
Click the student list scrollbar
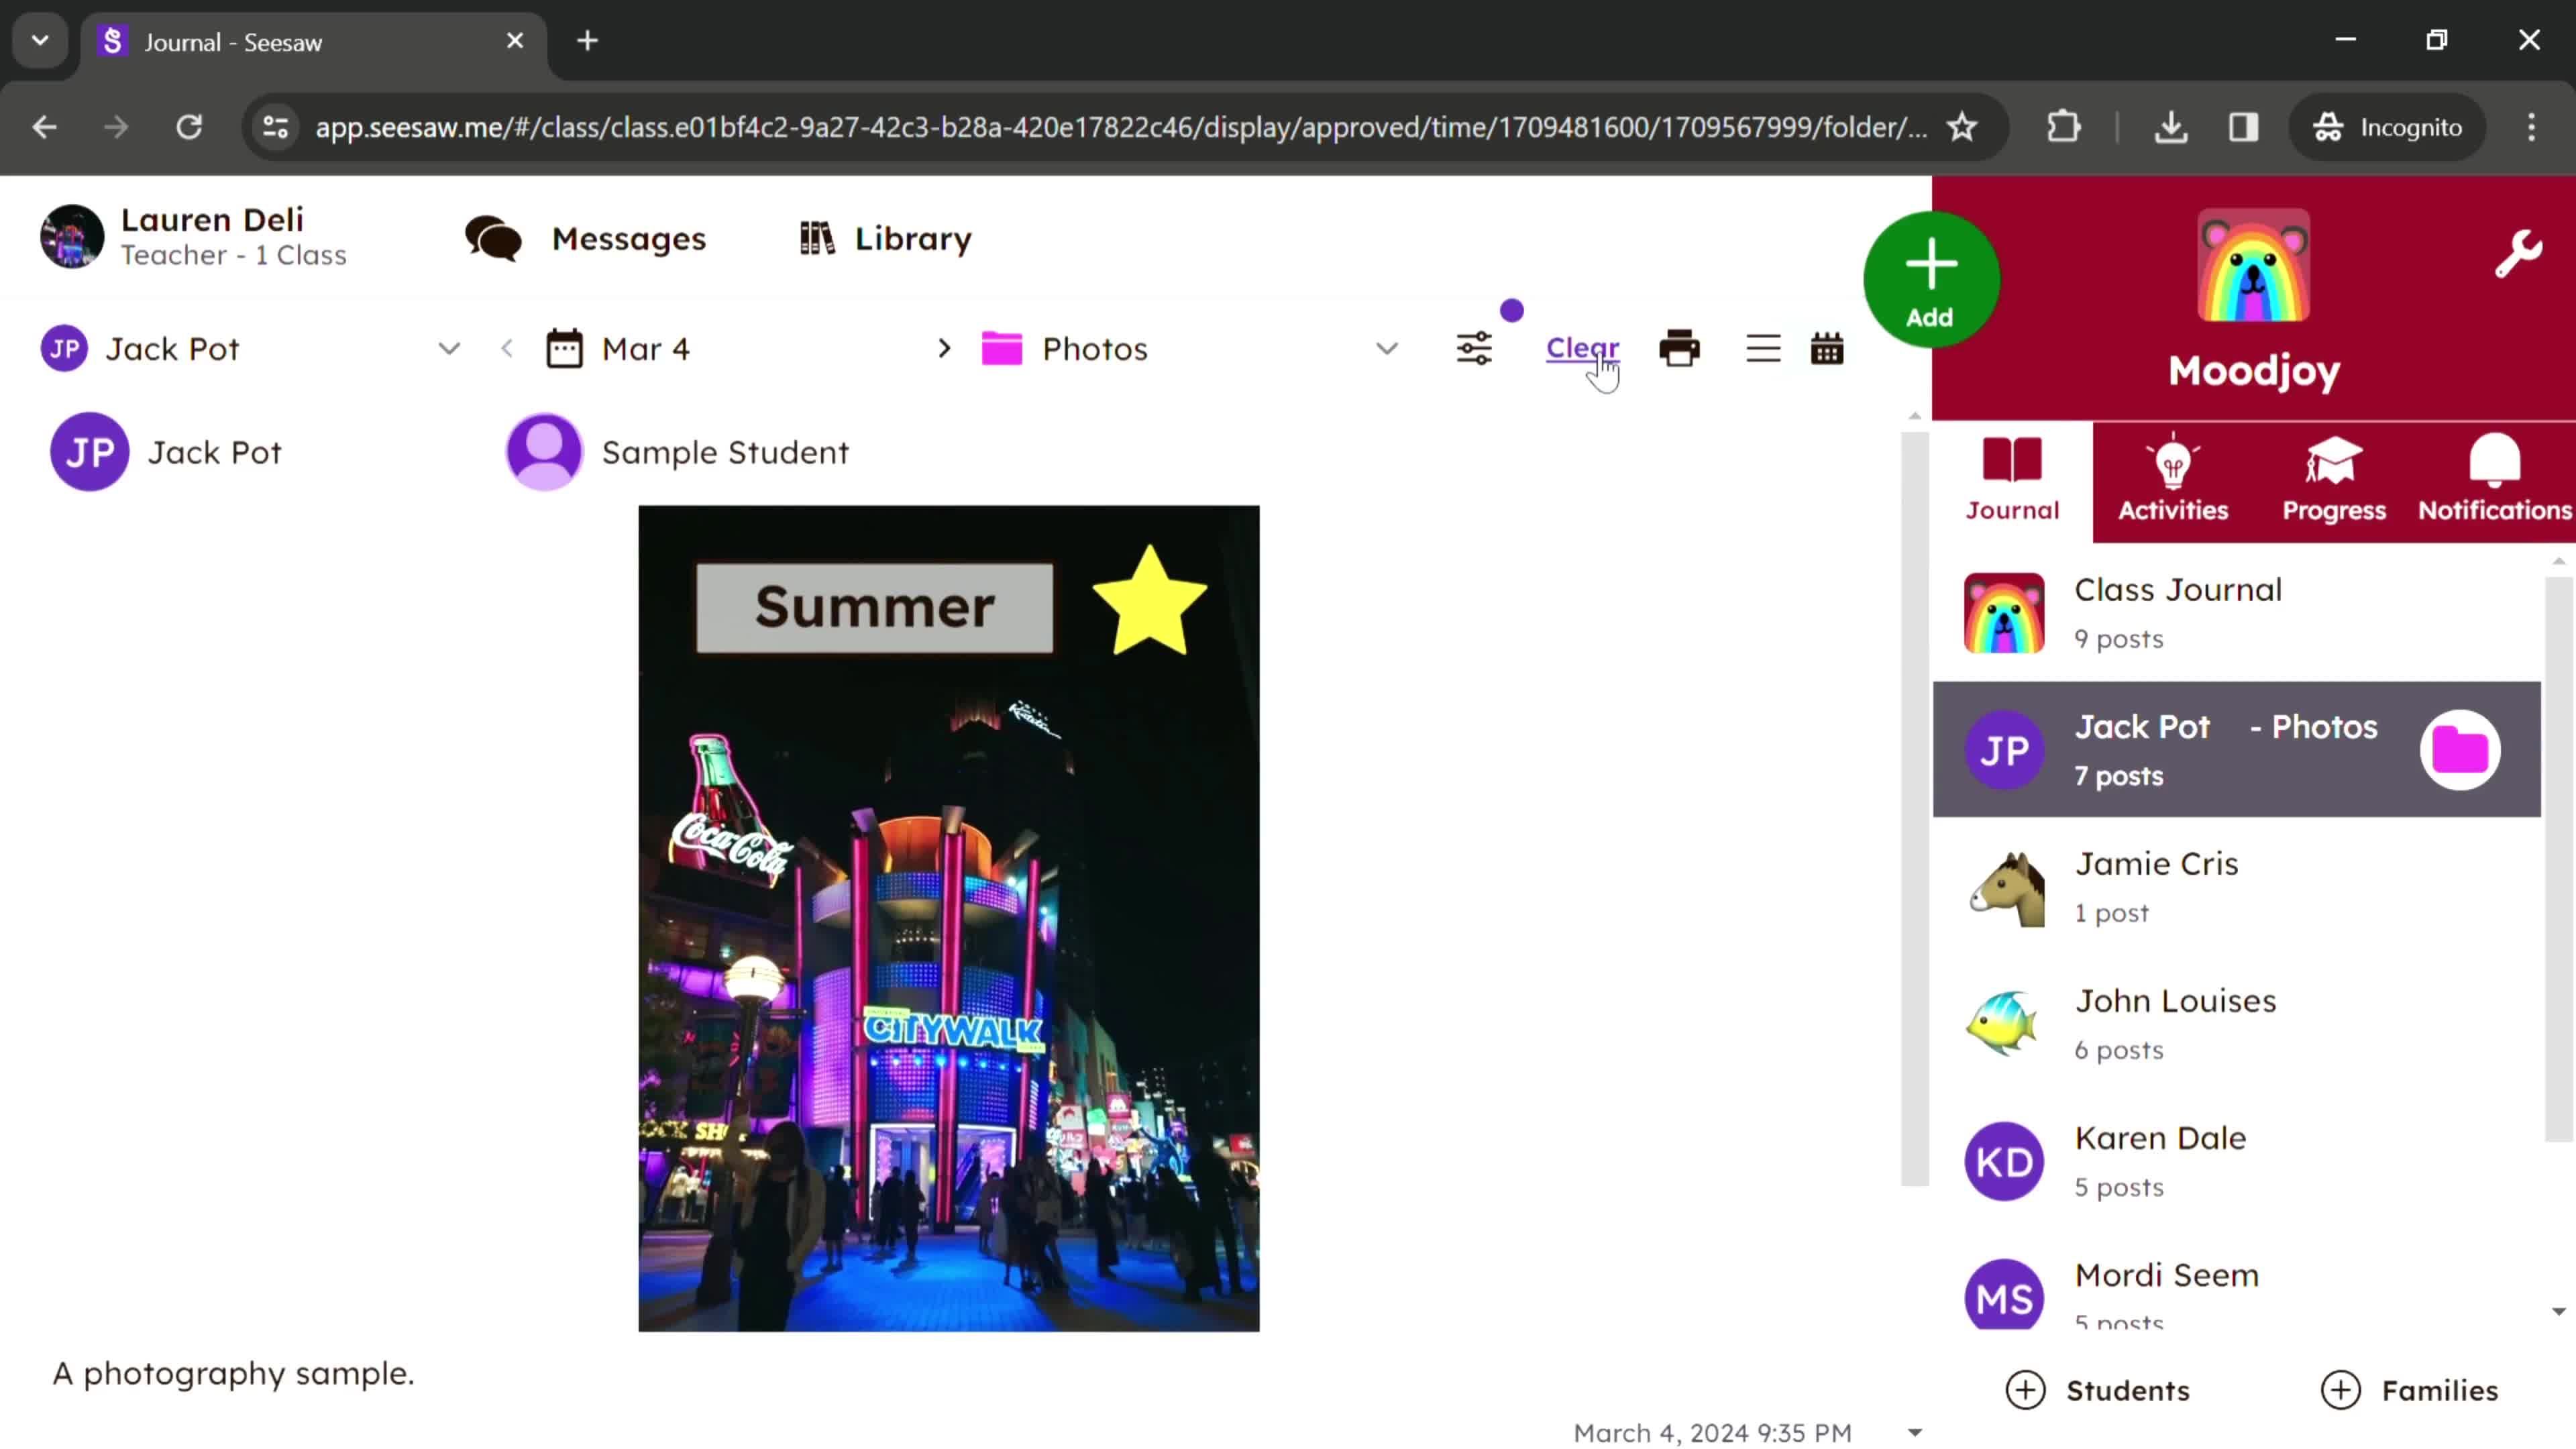click(2559, 858)
